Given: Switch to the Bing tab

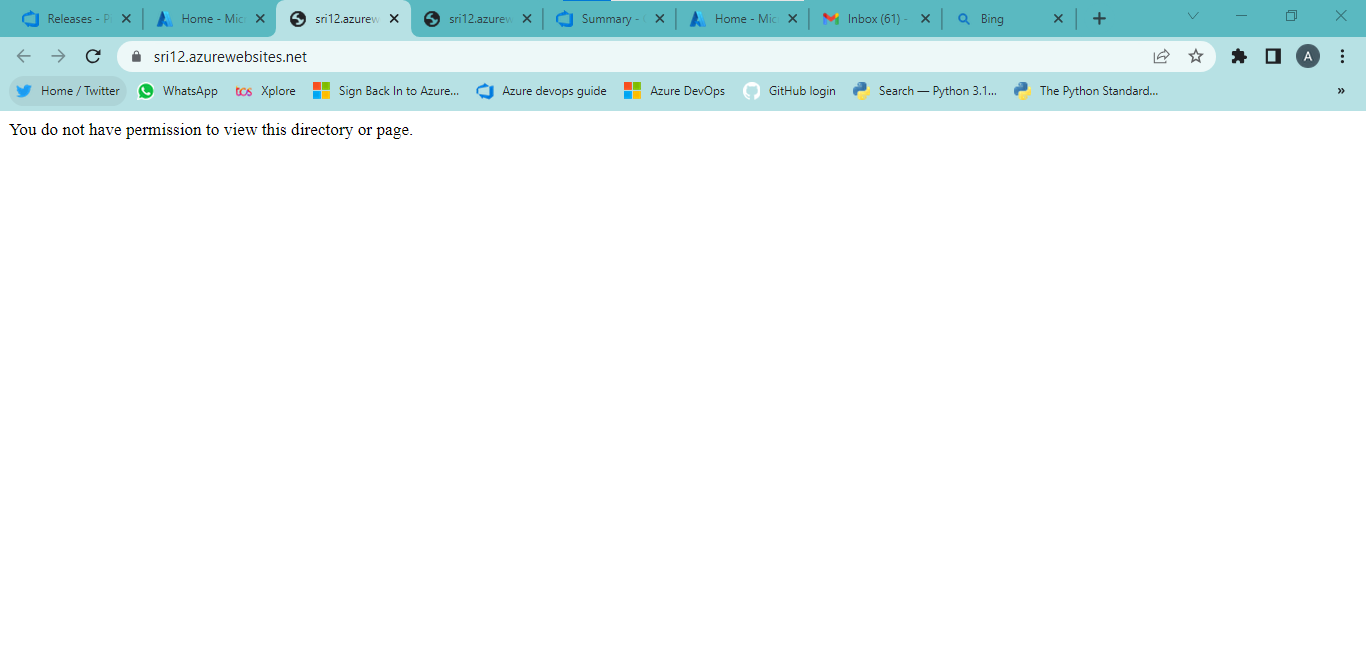Looking at the screenshot, I should [x=1008, y=19].
